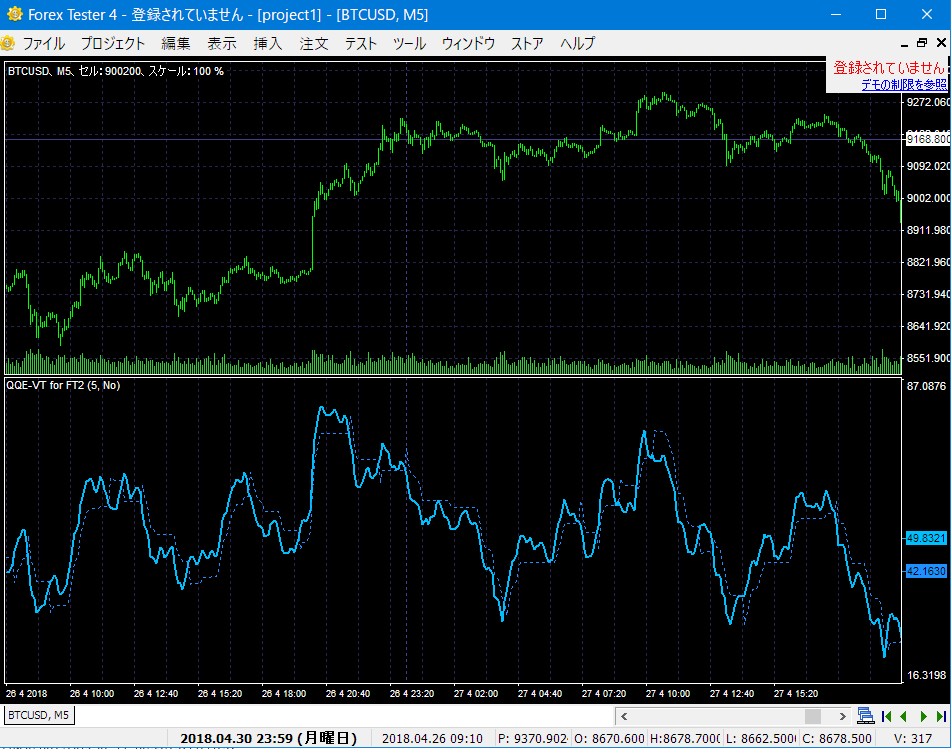951x749 pixels.
Task: Click the 2018.04.26 09:10 status bar time
Action: click(432, 738)
